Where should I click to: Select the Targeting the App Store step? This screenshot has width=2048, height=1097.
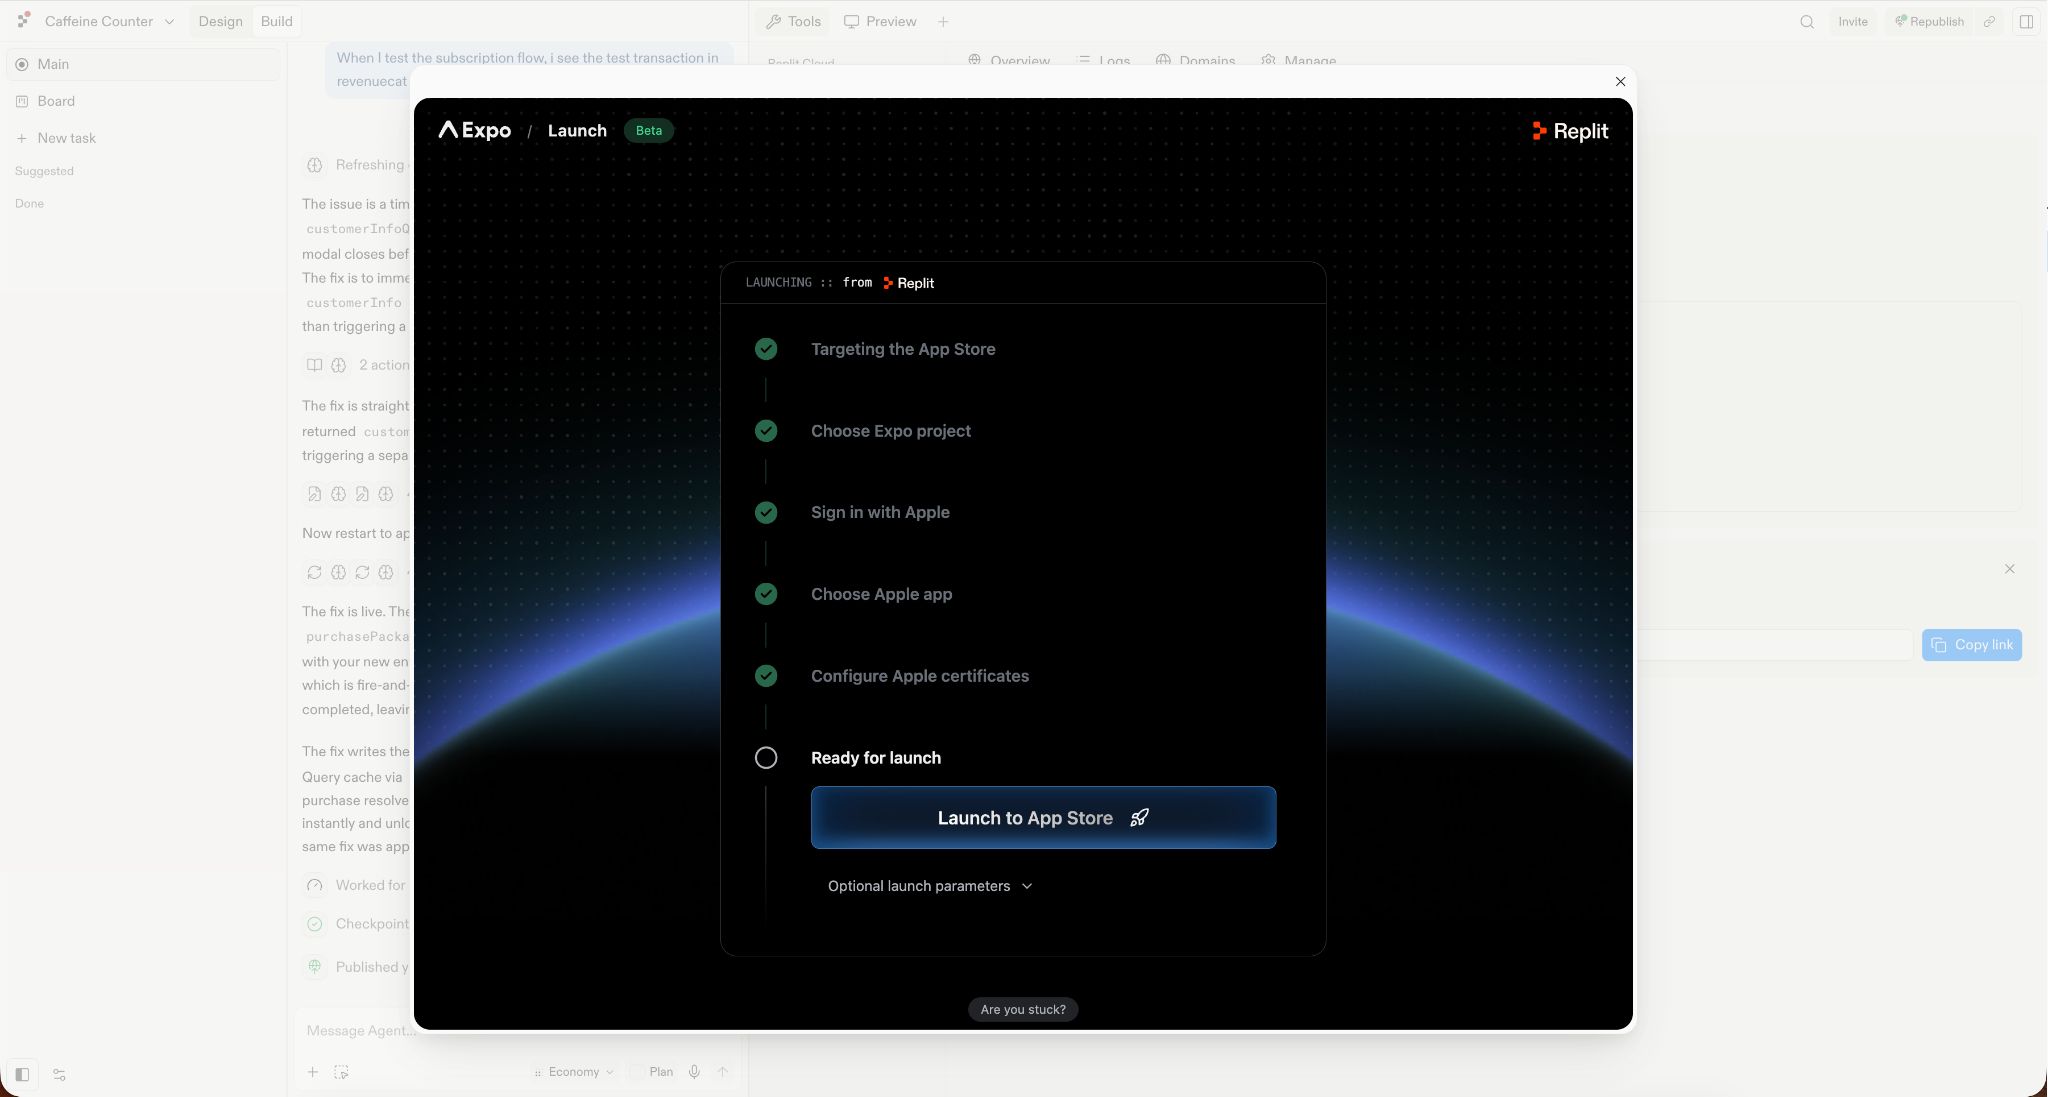902,349
